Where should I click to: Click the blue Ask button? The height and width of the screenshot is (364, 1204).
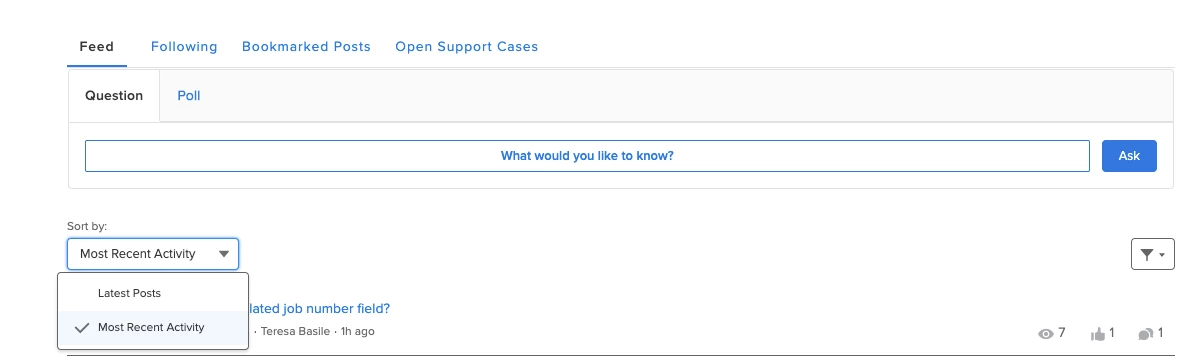pyautogui.click(x=1129, y=156)
